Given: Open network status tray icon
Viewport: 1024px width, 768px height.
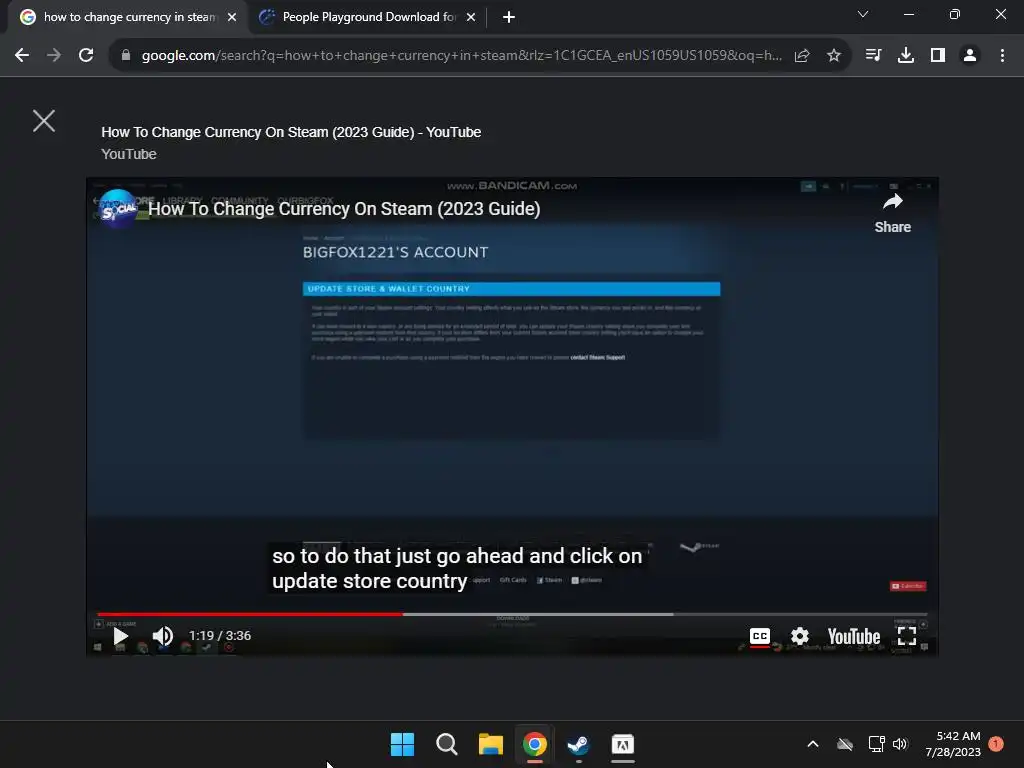Looking at the screenshot, I should 876,744.
